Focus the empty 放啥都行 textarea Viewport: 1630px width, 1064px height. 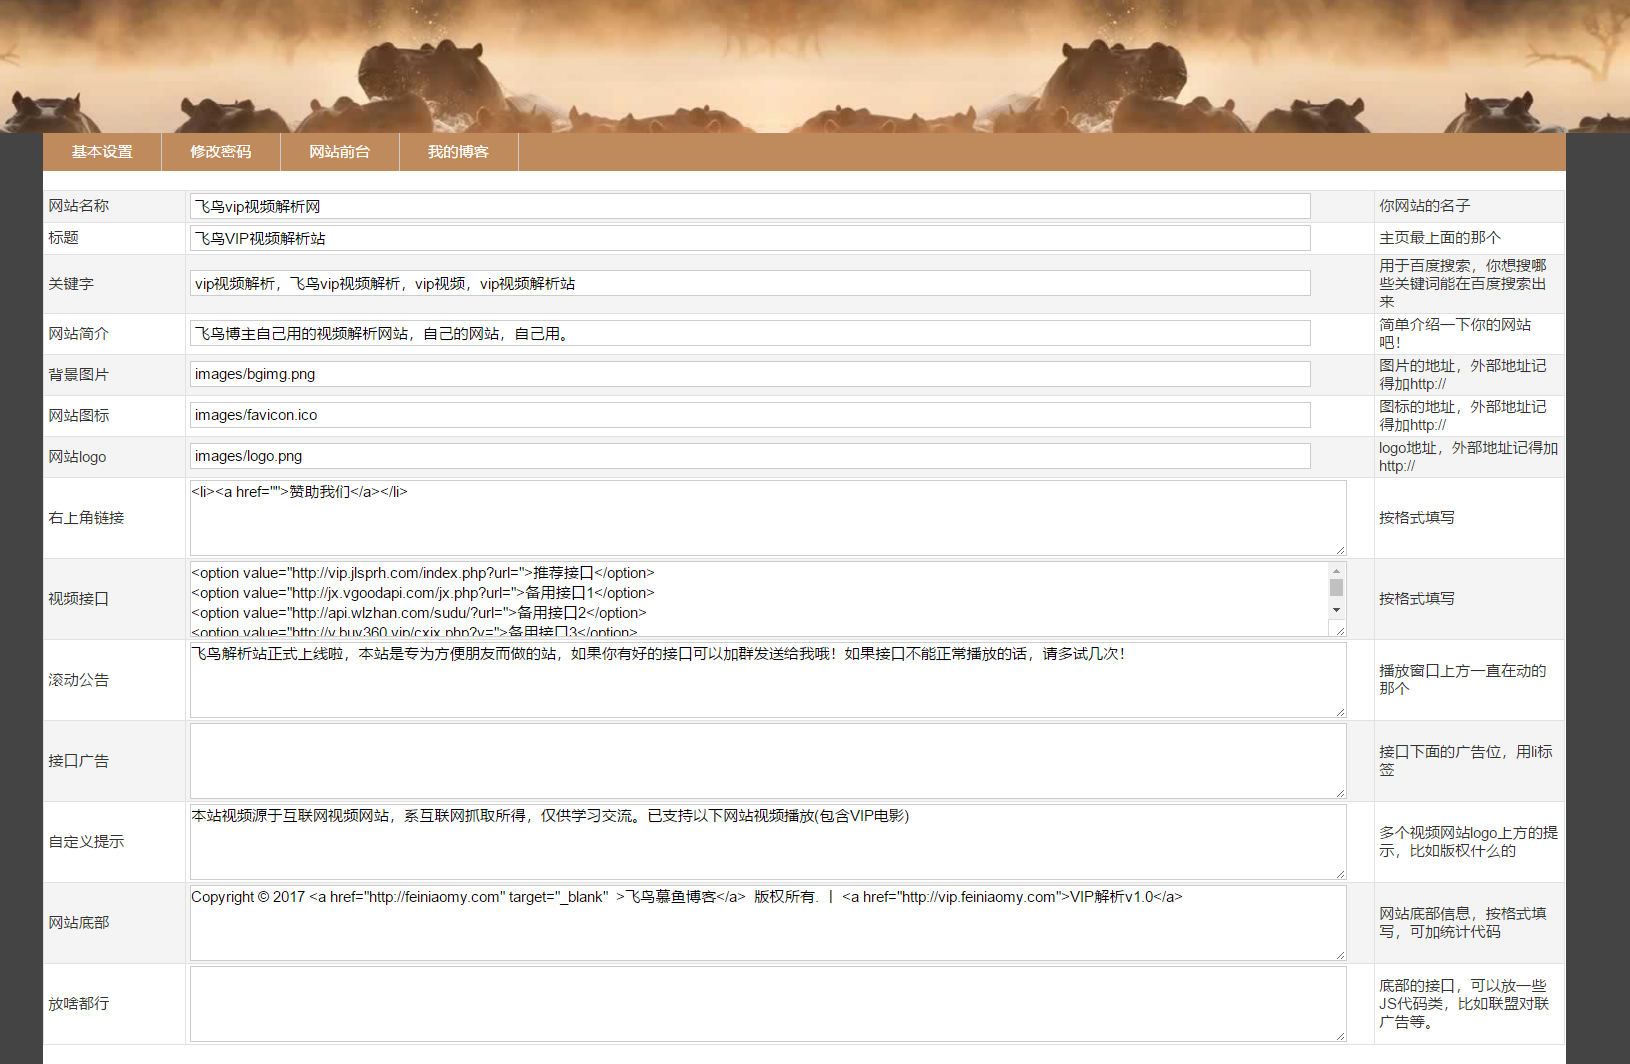coord(767,1004)
